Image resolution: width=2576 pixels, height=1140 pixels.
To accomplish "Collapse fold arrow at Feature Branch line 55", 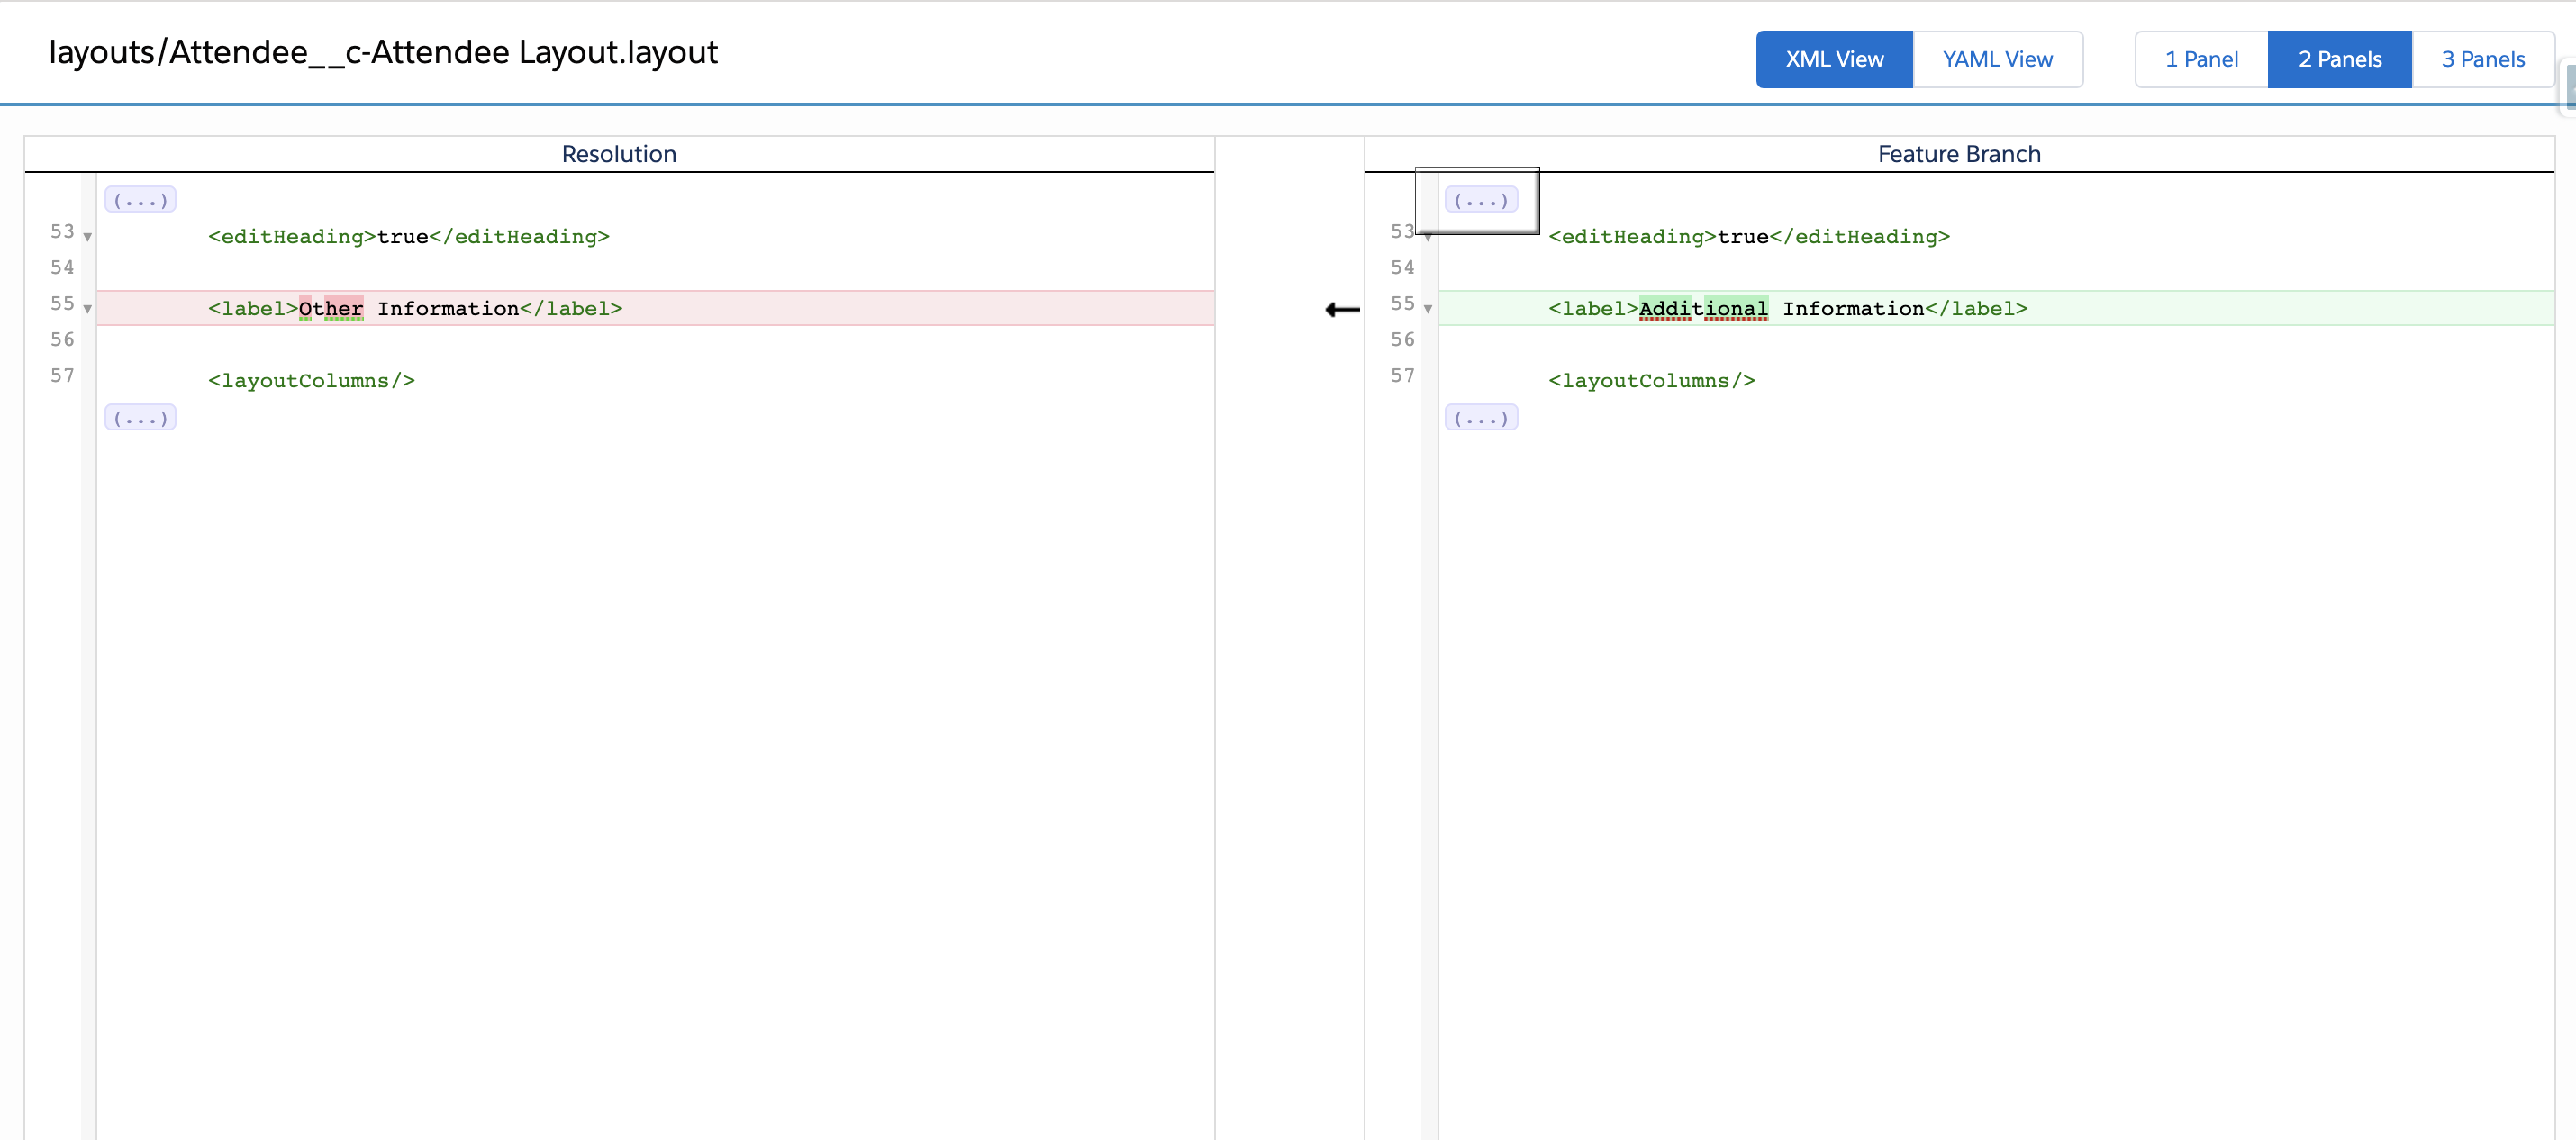I will tap(1428, 309).
